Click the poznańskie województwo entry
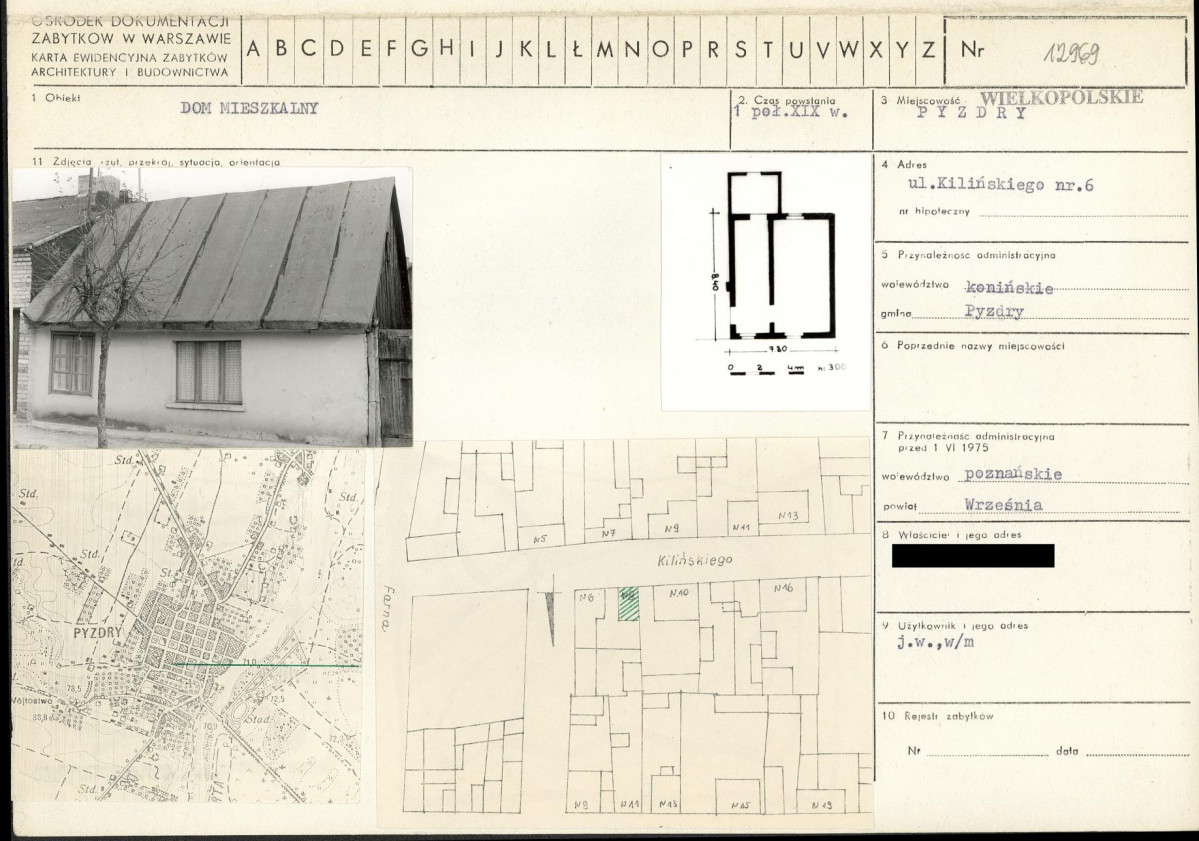 1013,474
